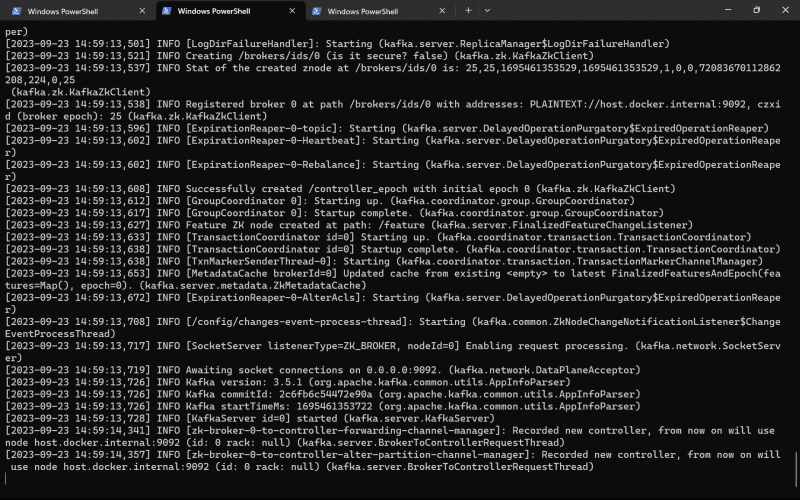
Task: Click the text 'Kafka version: 3.5.1'
Action: (244, 382)
